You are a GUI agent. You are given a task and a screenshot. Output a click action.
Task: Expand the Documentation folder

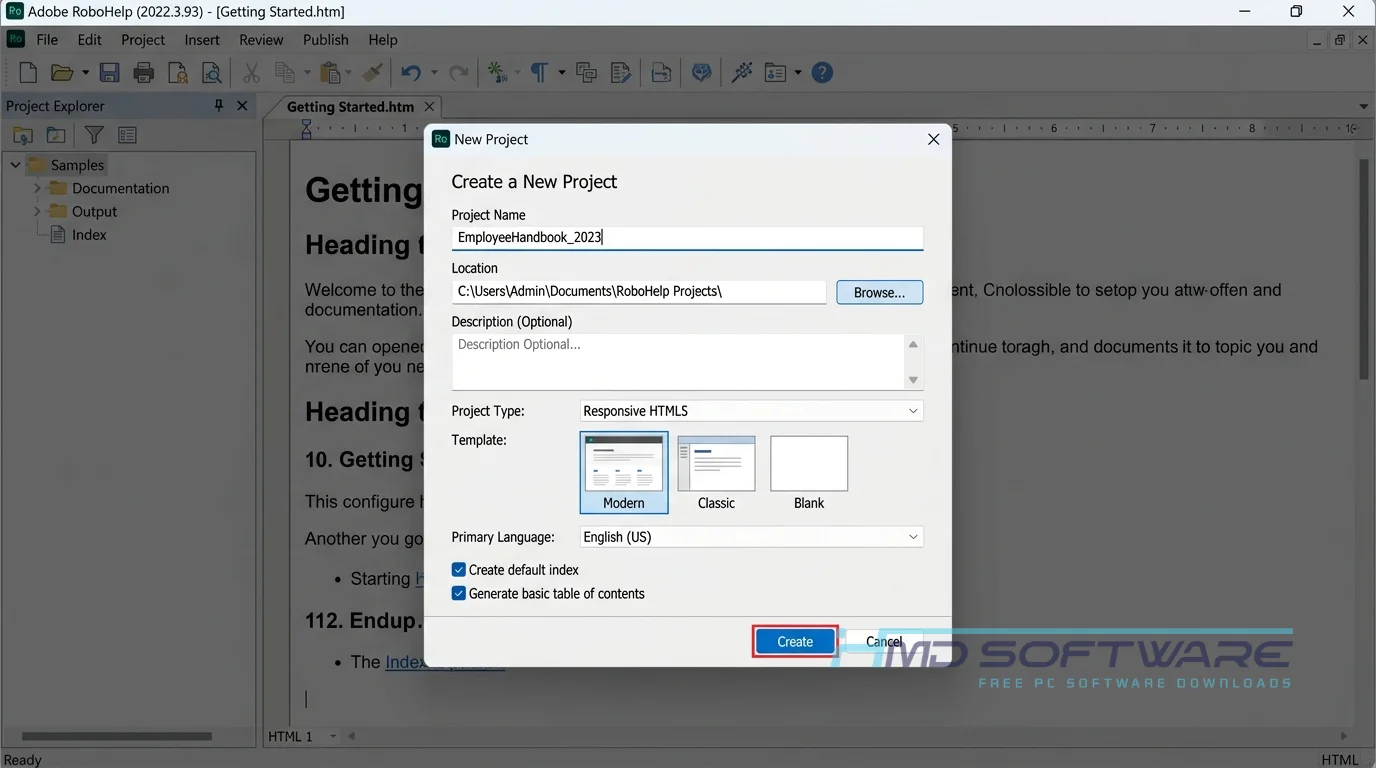click(38, 188)
